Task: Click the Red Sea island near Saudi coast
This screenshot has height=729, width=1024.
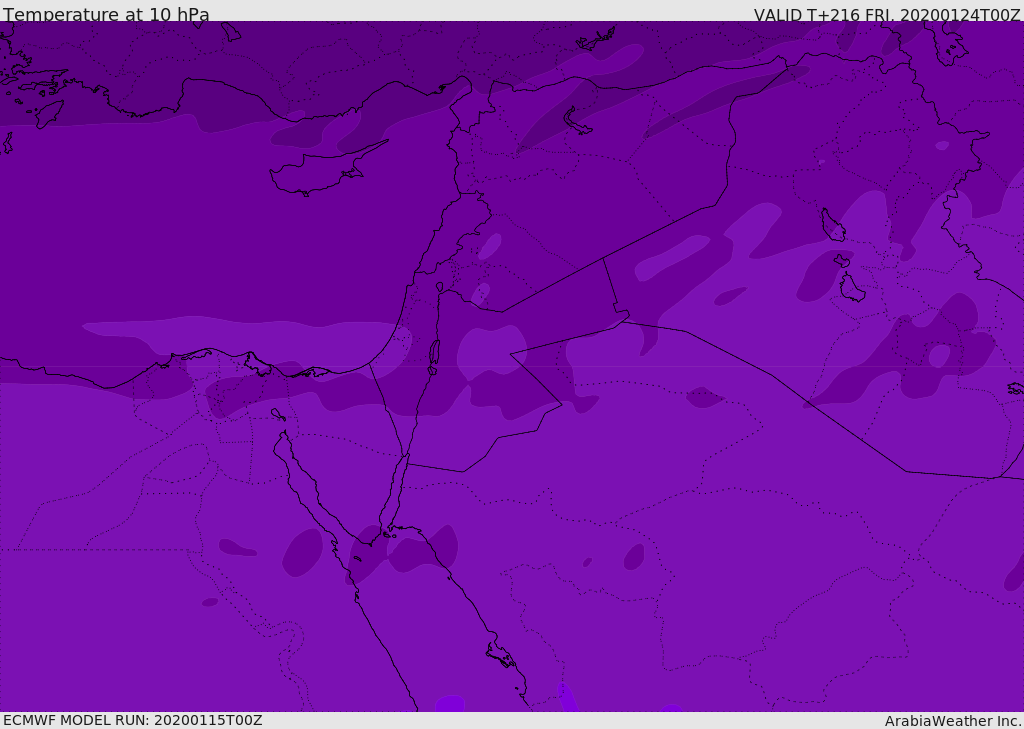Action: pyautogui.click(x=501, y=655)
